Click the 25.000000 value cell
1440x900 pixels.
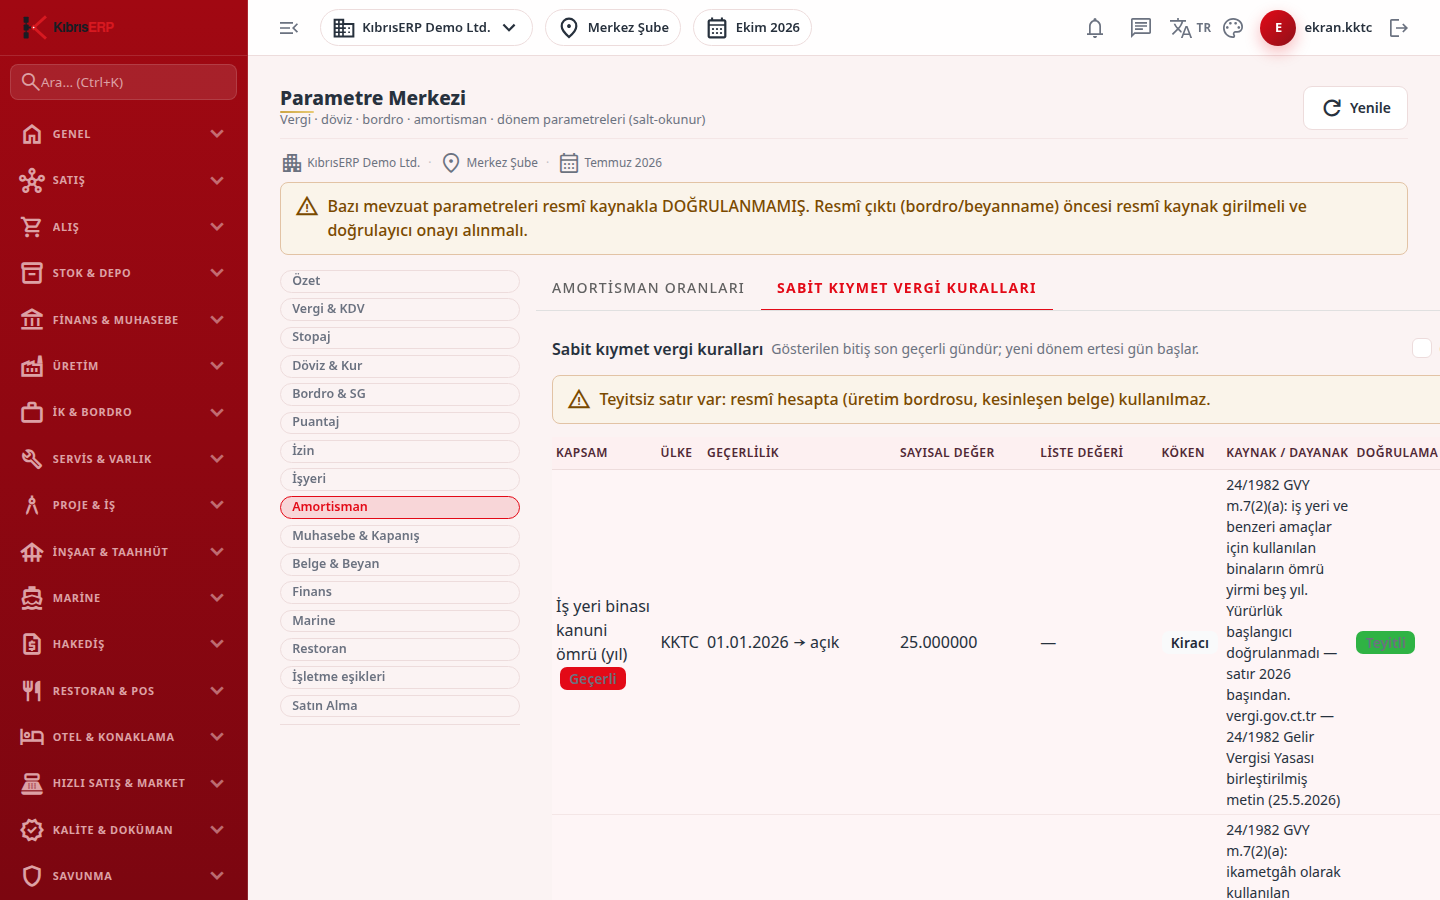(x=938, y=642)
